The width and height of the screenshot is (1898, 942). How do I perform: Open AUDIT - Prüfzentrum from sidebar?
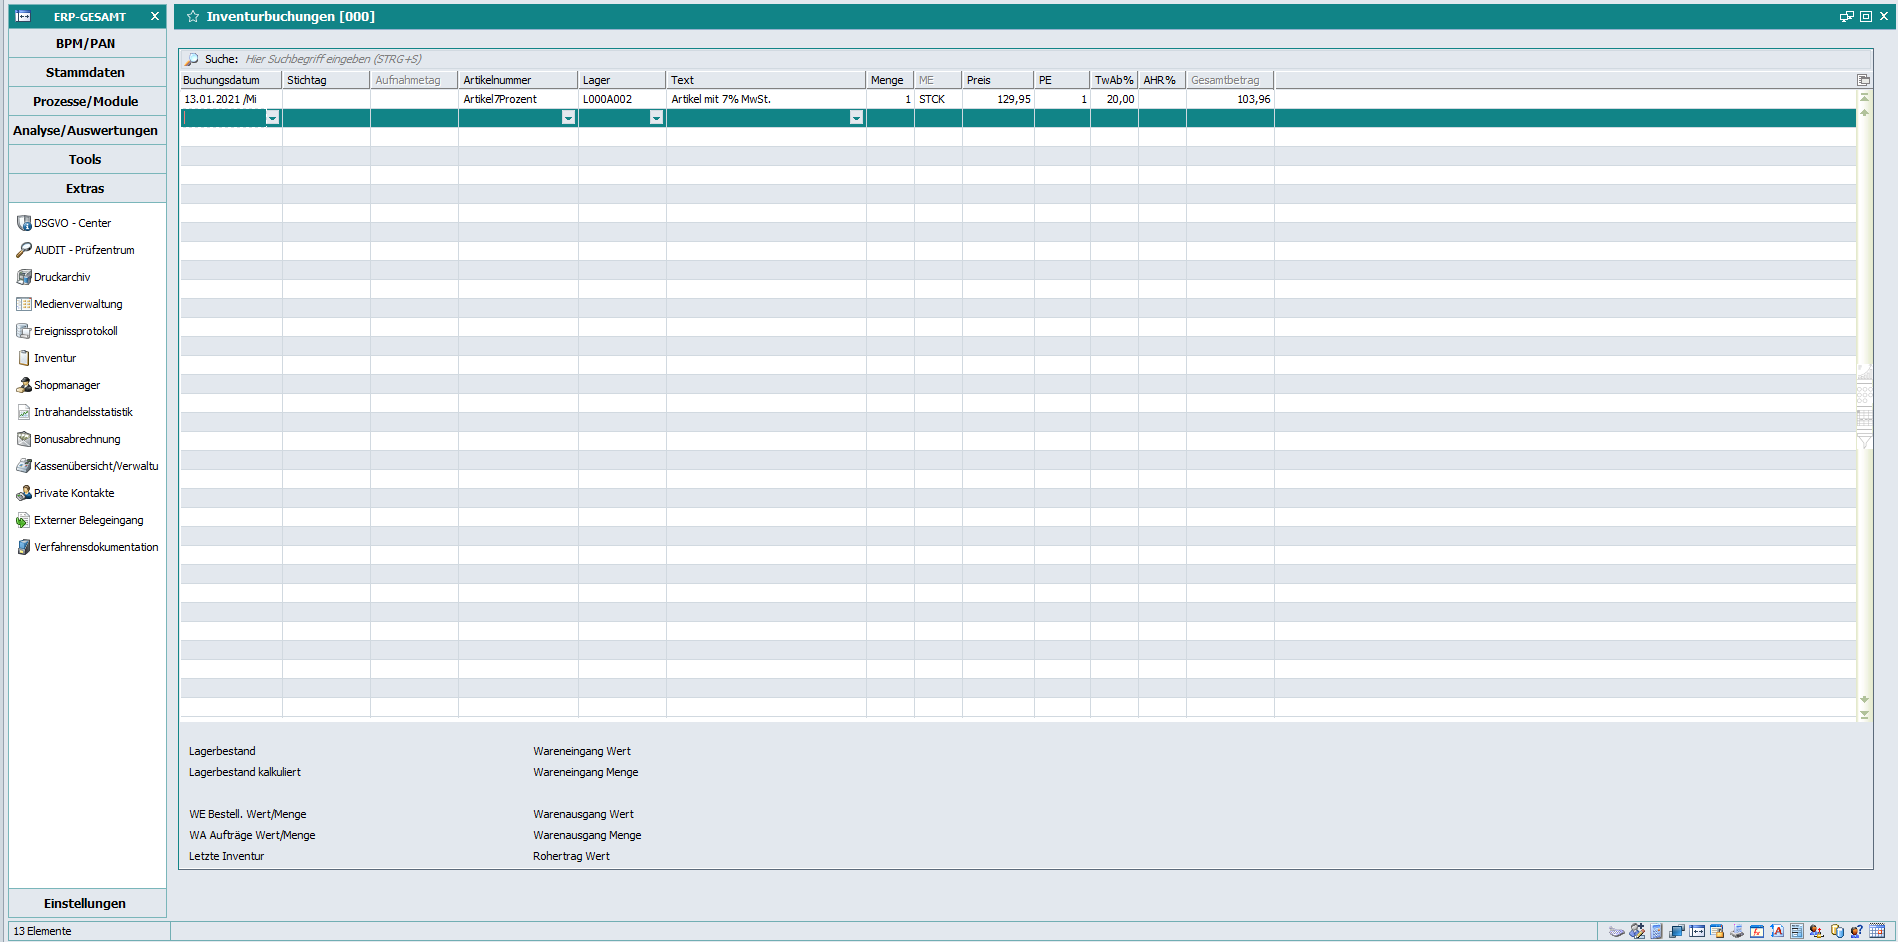pos(84,250)
